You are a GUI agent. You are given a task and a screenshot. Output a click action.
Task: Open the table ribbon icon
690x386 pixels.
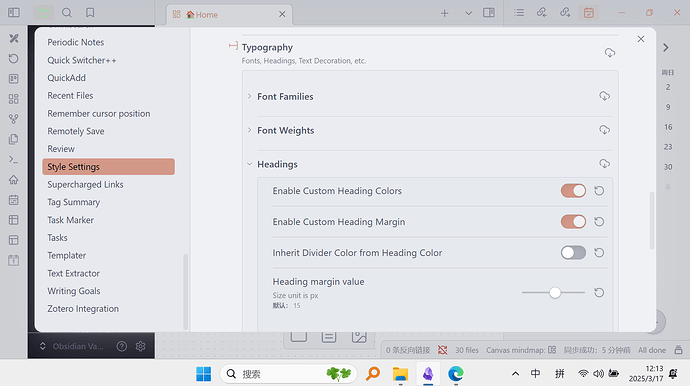click(14, 220)
